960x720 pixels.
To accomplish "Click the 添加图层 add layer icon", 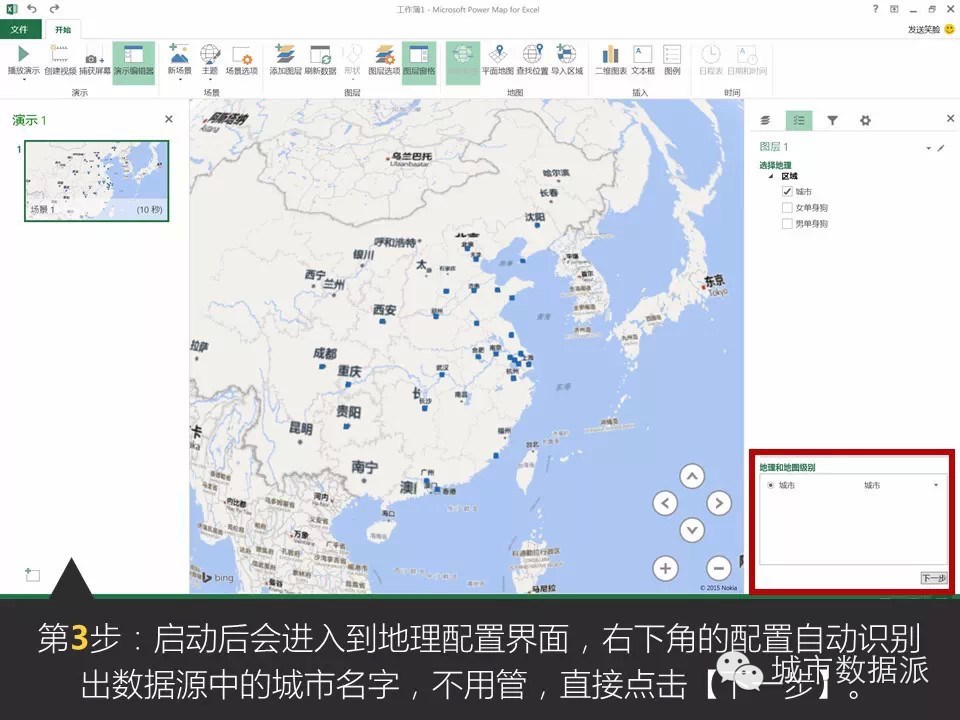I will point(285,54).
